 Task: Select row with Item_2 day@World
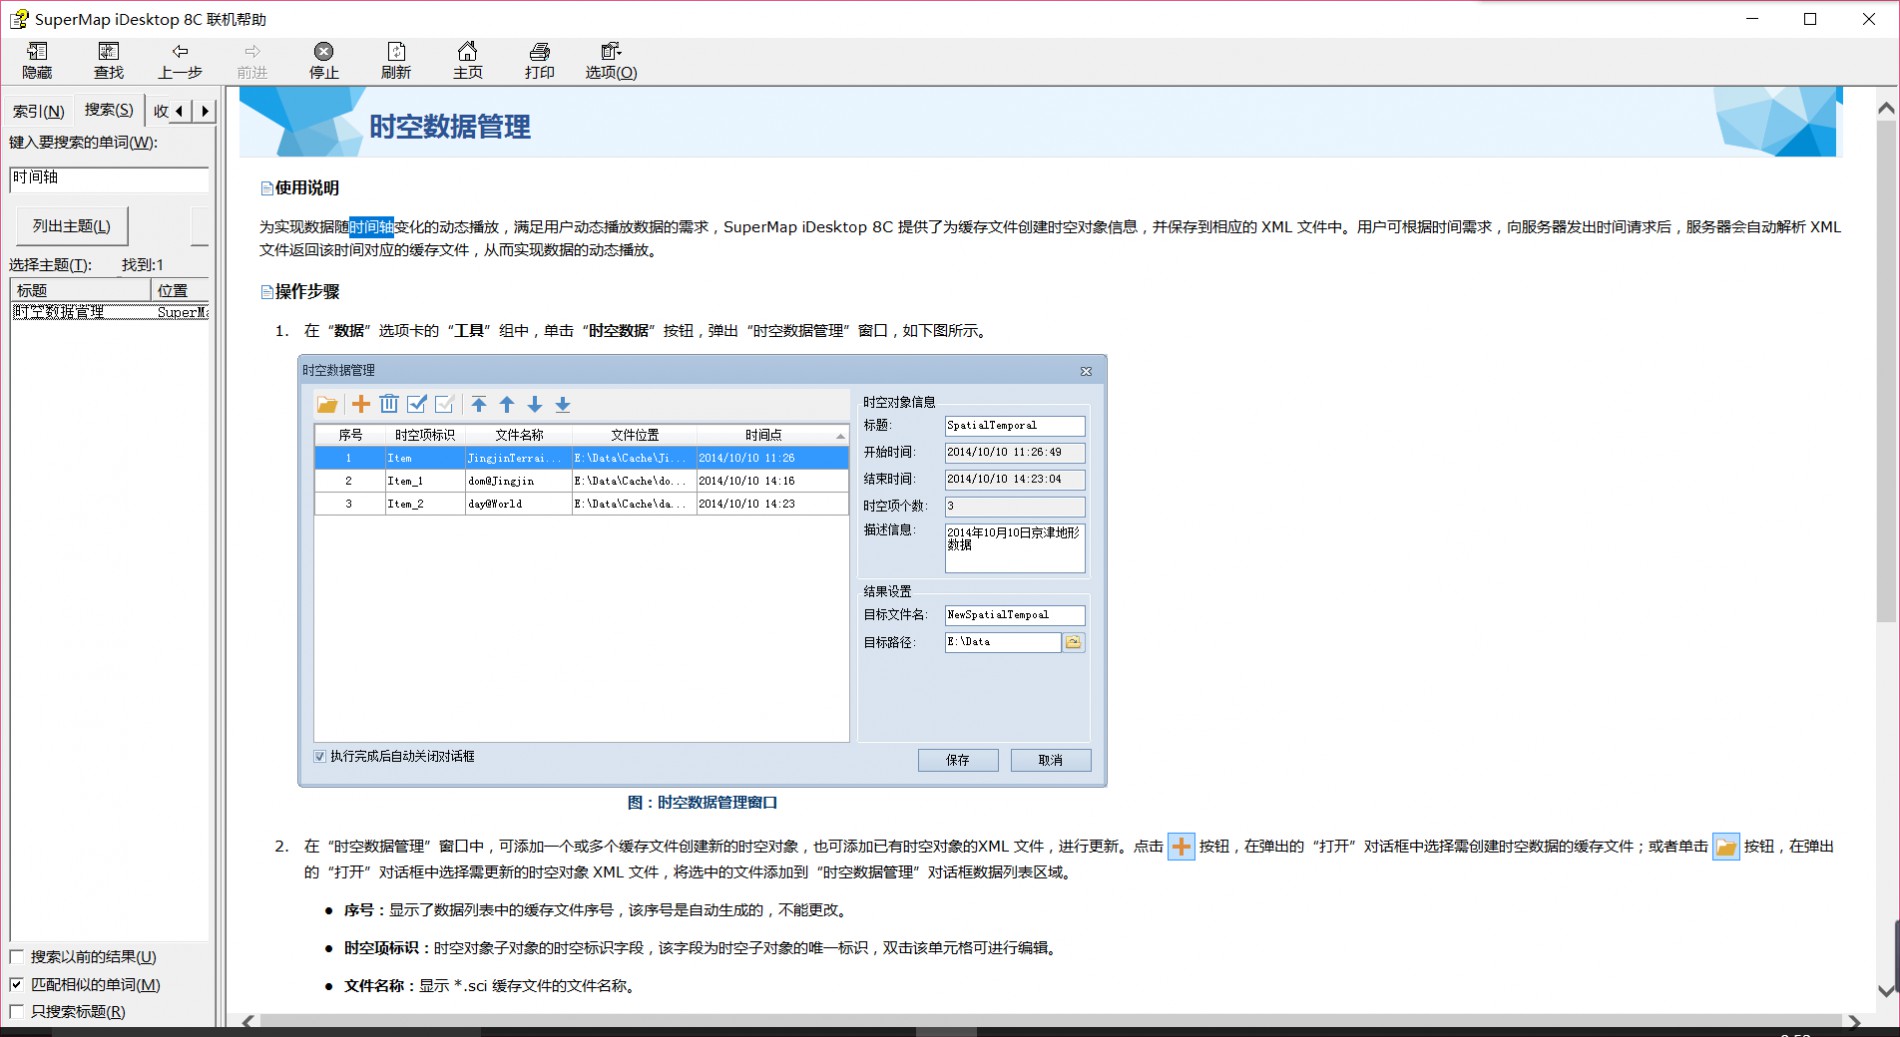tap(581, 504)
